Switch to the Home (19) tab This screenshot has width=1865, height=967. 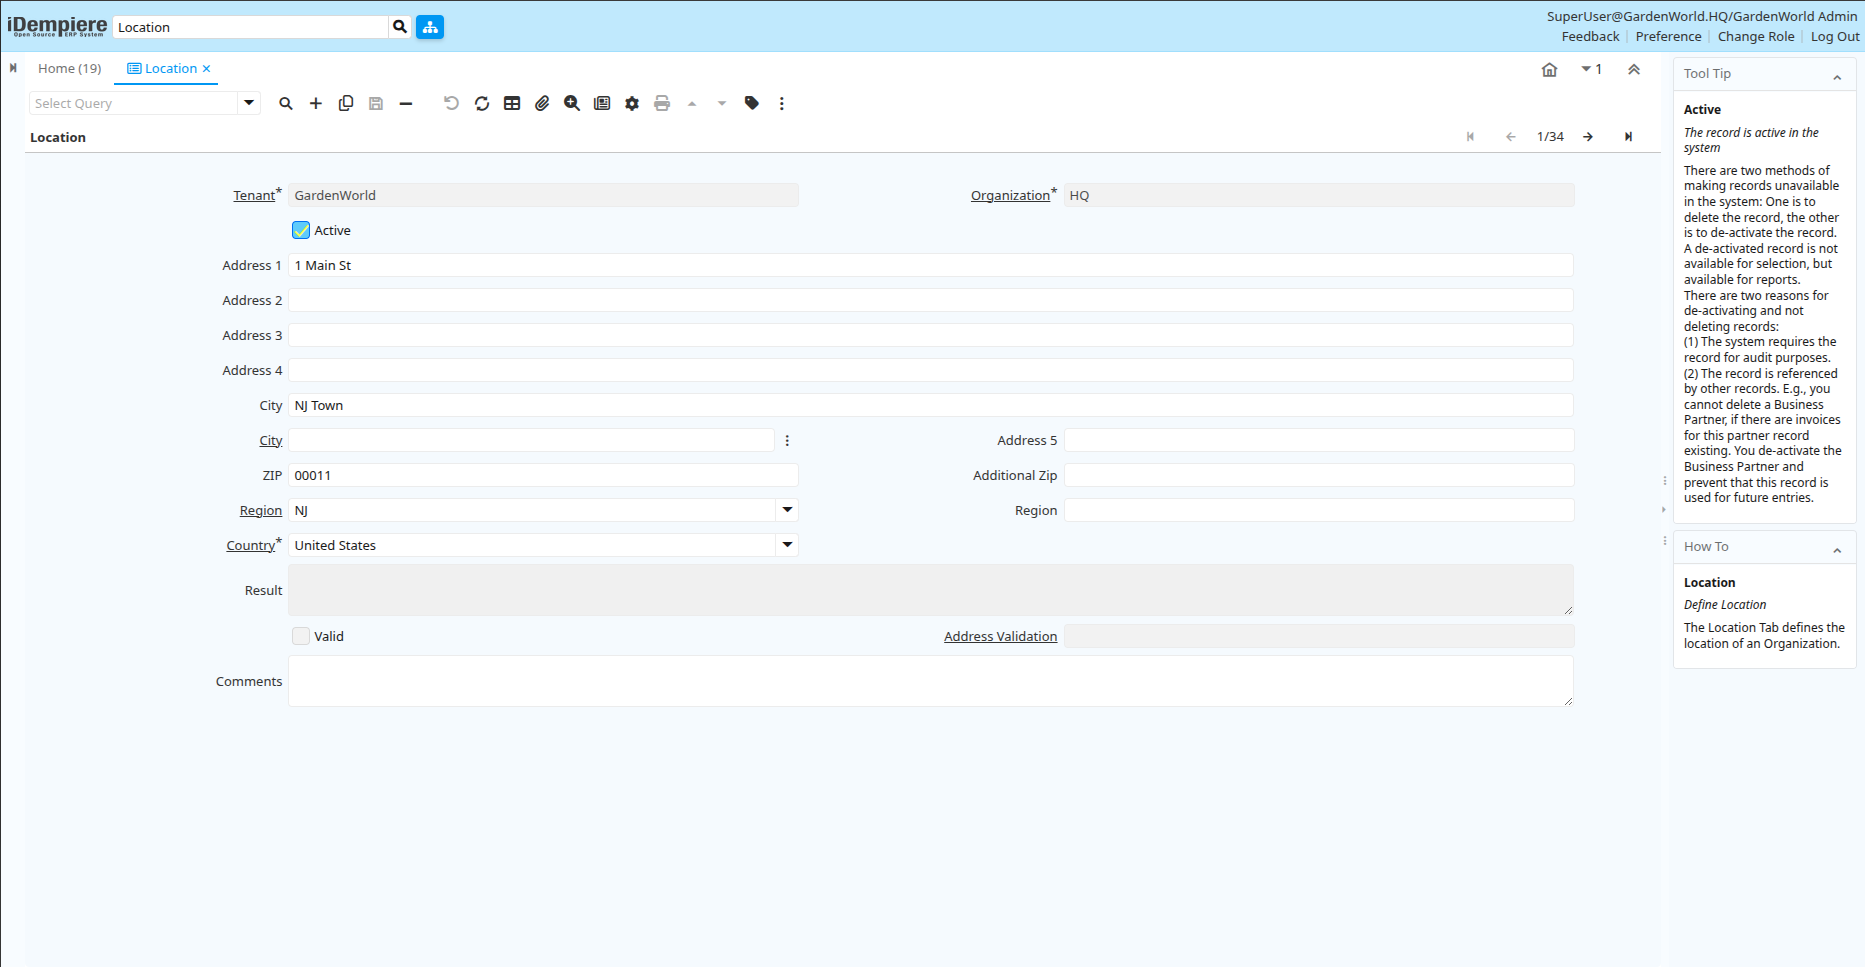pos(69,68)
